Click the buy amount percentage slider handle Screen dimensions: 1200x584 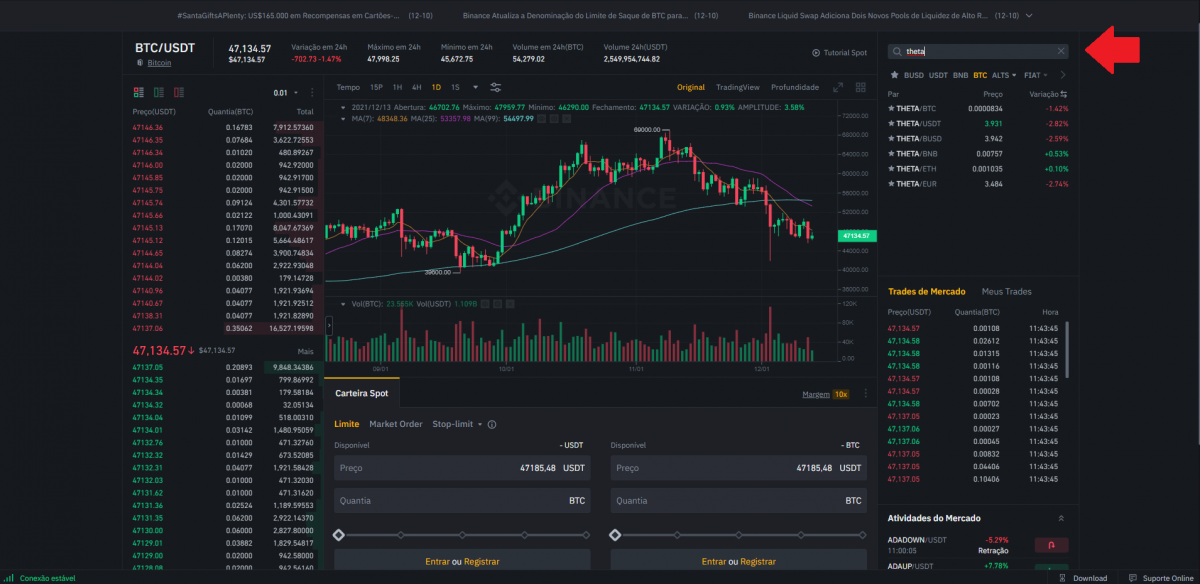tap(338, 535)
